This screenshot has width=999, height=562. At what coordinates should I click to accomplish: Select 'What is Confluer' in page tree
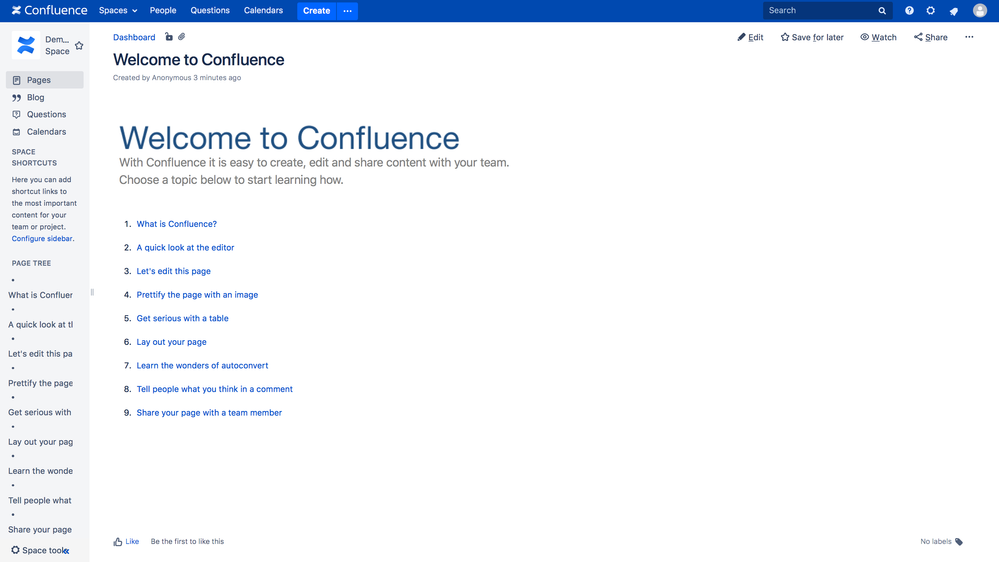coord(40,295)
